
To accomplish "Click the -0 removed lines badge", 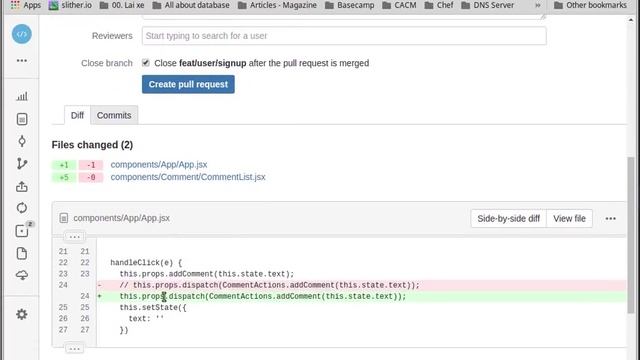I will click(91, 178).
